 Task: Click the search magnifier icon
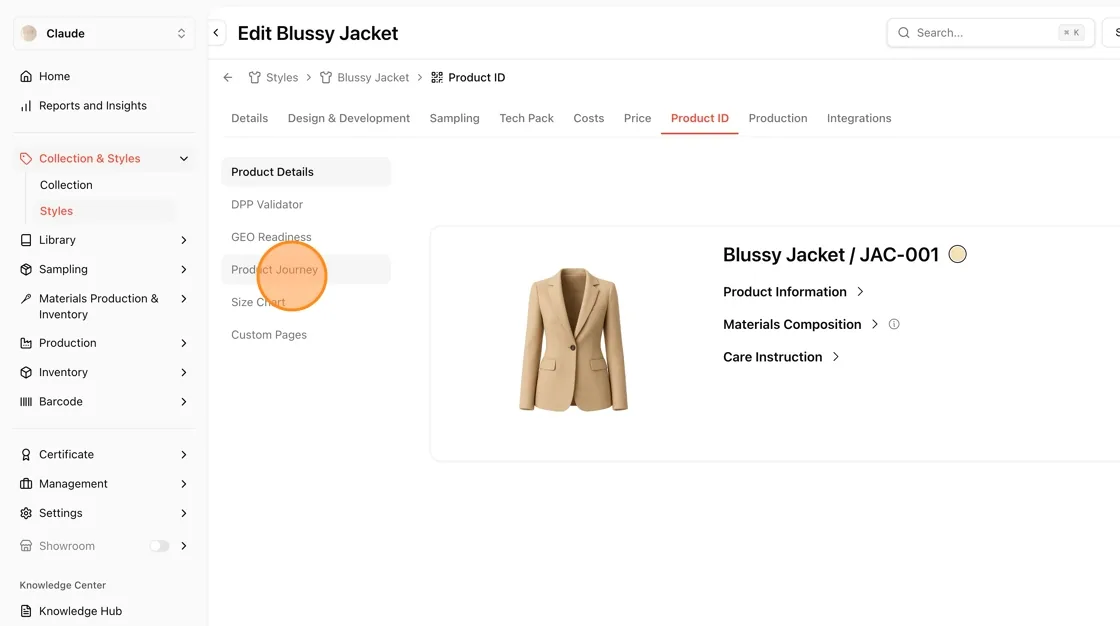[904, 33]
